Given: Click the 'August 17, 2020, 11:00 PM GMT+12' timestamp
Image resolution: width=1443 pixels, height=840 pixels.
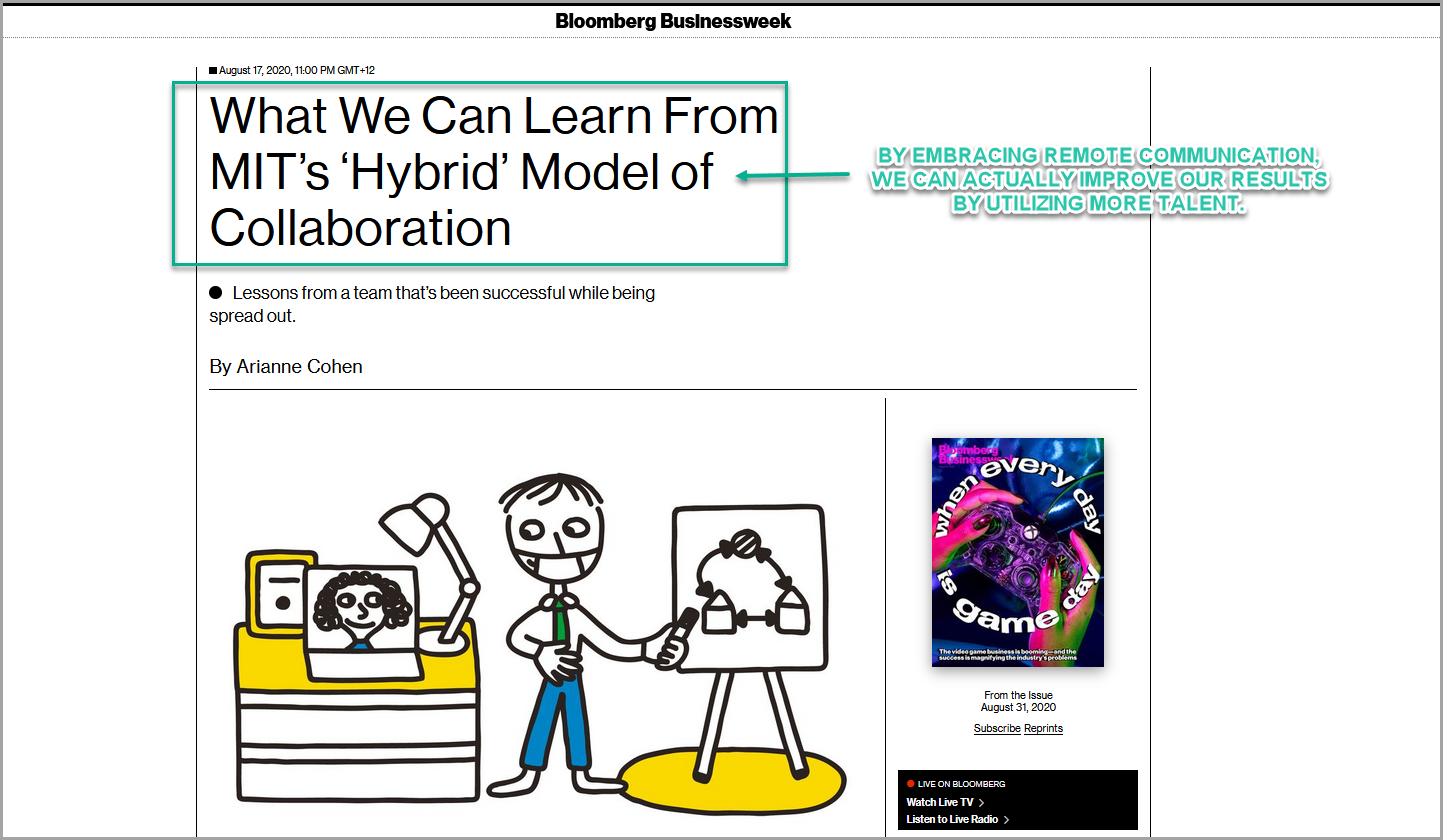Looking at the screenshot, I should tap(297, 70).
